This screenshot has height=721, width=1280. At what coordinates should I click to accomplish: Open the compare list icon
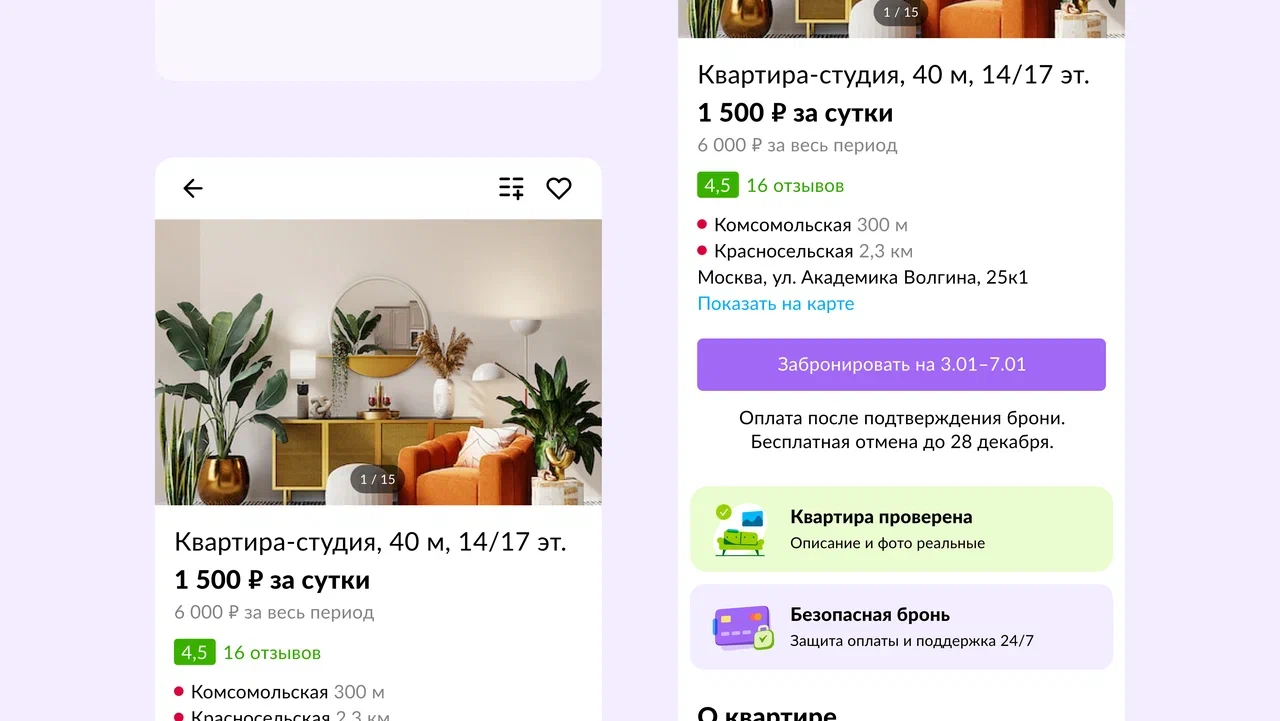tap(511, 188)
